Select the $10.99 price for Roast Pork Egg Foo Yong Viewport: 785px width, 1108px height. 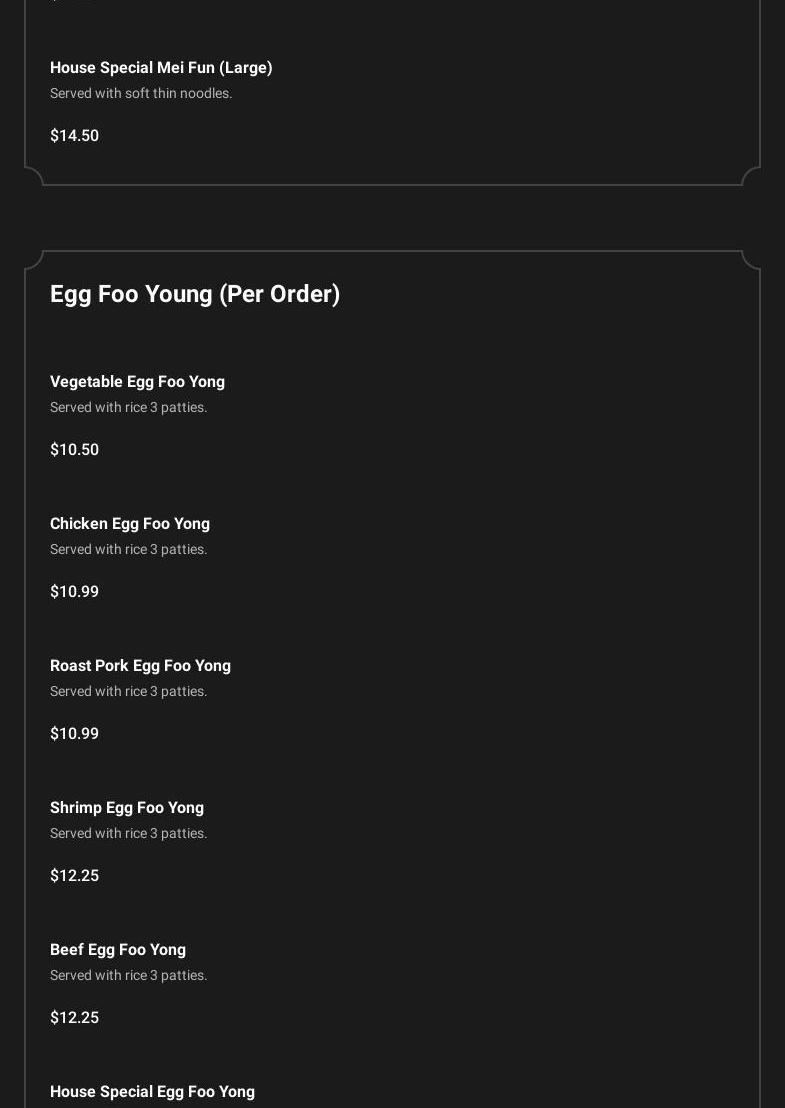tap(74, 734)
